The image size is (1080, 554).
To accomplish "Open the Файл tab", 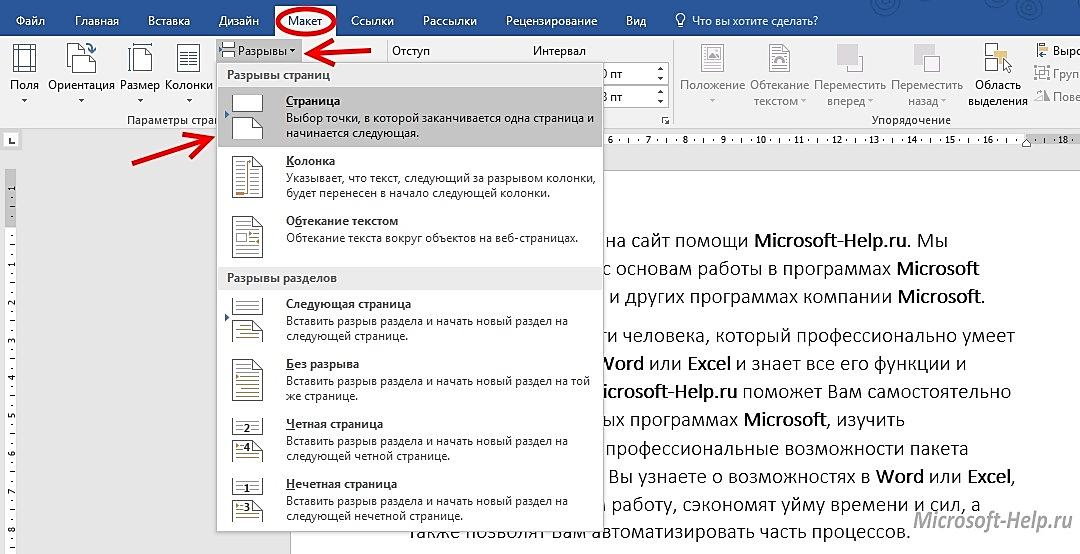I will click(30, 21).
